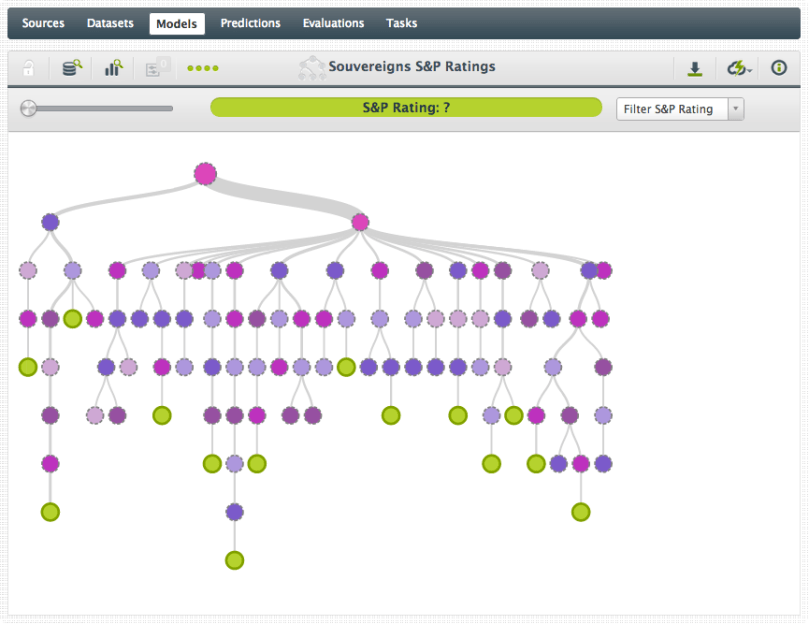Select the Tasks tab
The height and width of the screenshot is (624, 809).
401,23
